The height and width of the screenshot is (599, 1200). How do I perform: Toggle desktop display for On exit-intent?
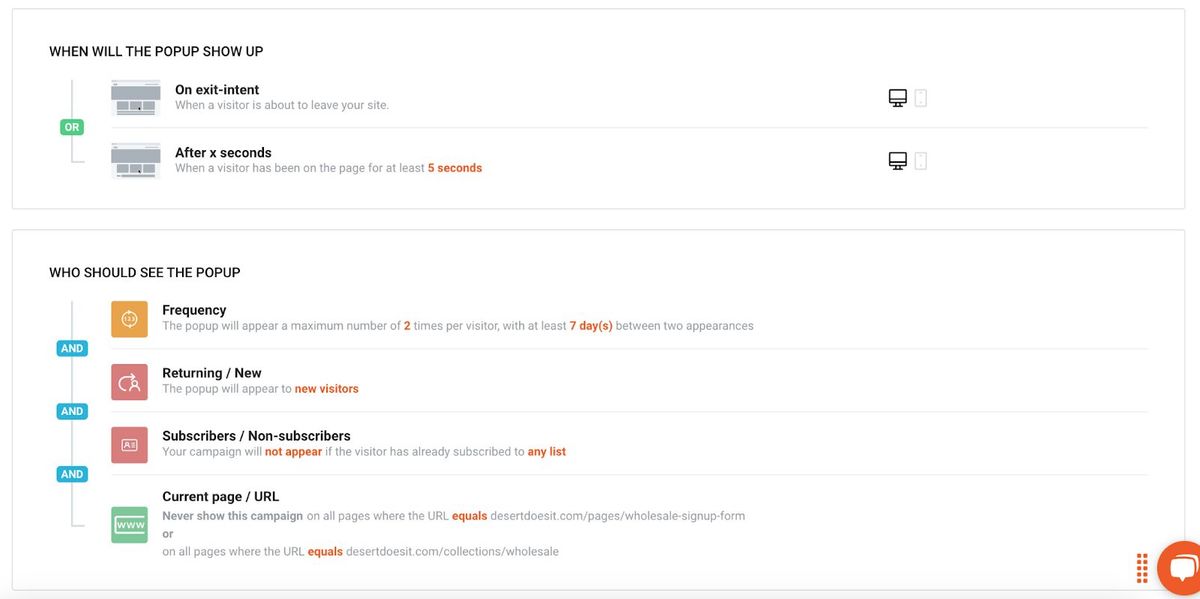898,98
